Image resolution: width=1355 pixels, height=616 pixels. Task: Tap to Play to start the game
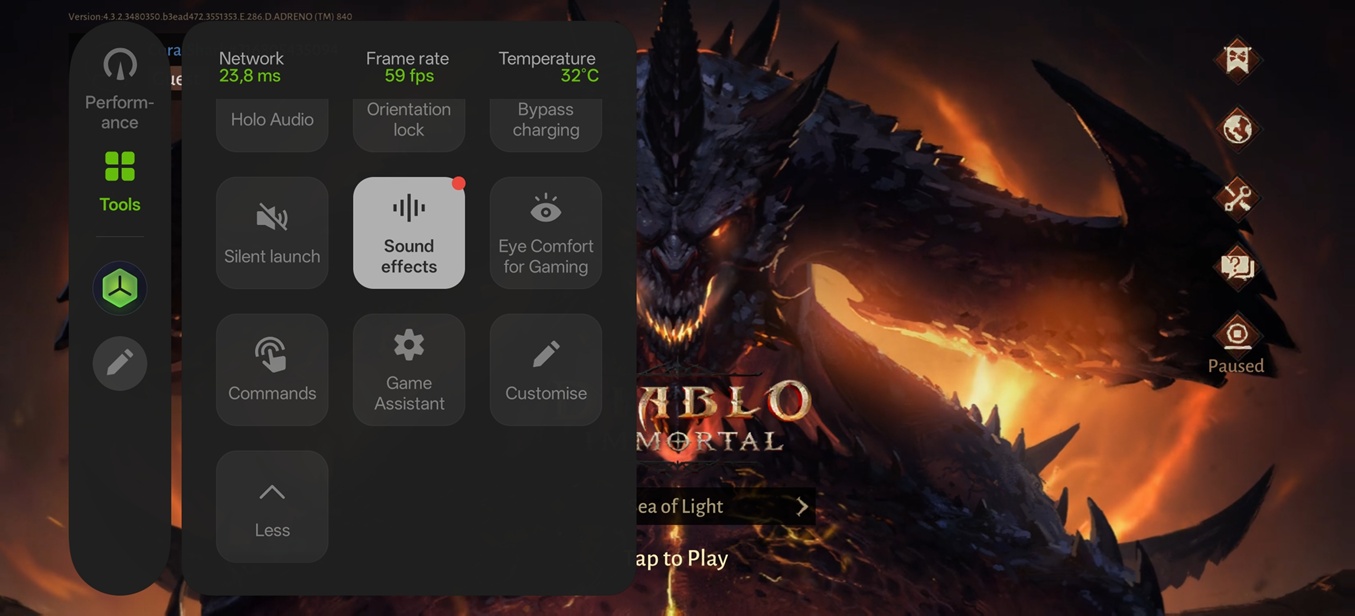680,558
